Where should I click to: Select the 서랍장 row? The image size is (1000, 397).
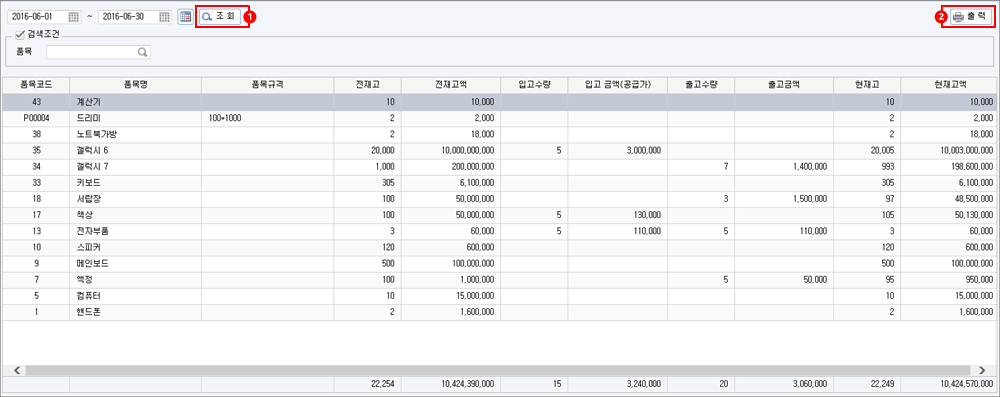click(500, 199)
